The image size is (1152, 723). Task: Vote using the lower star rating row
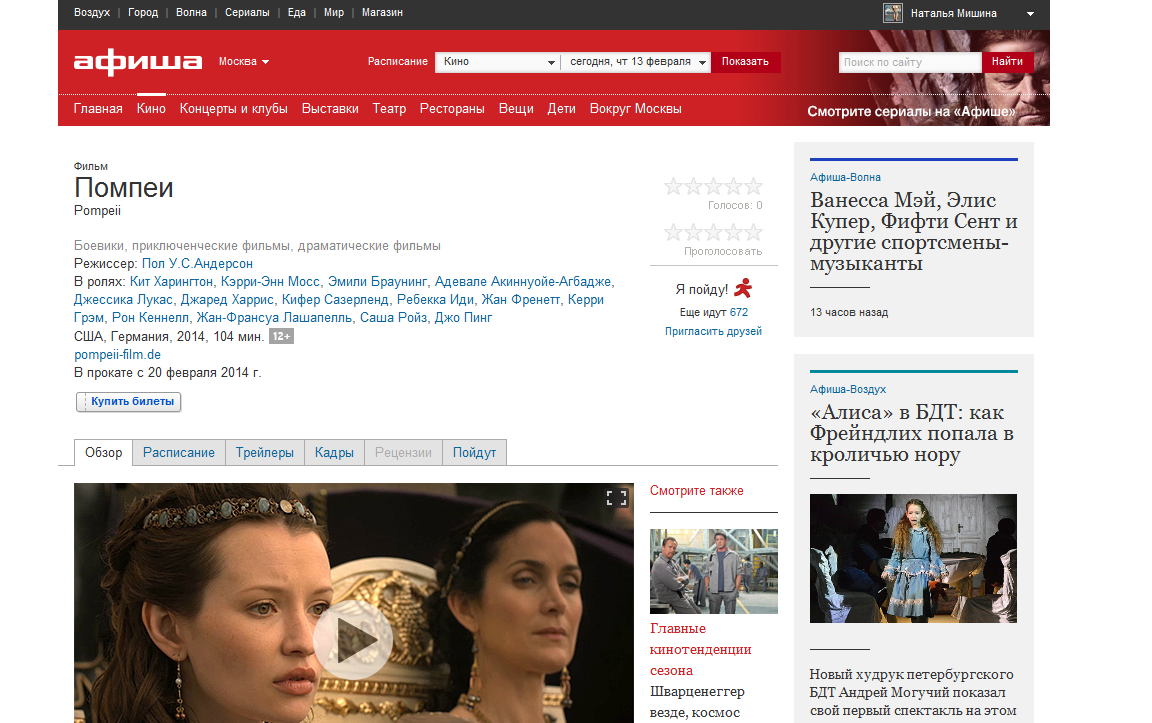[713, 233]
